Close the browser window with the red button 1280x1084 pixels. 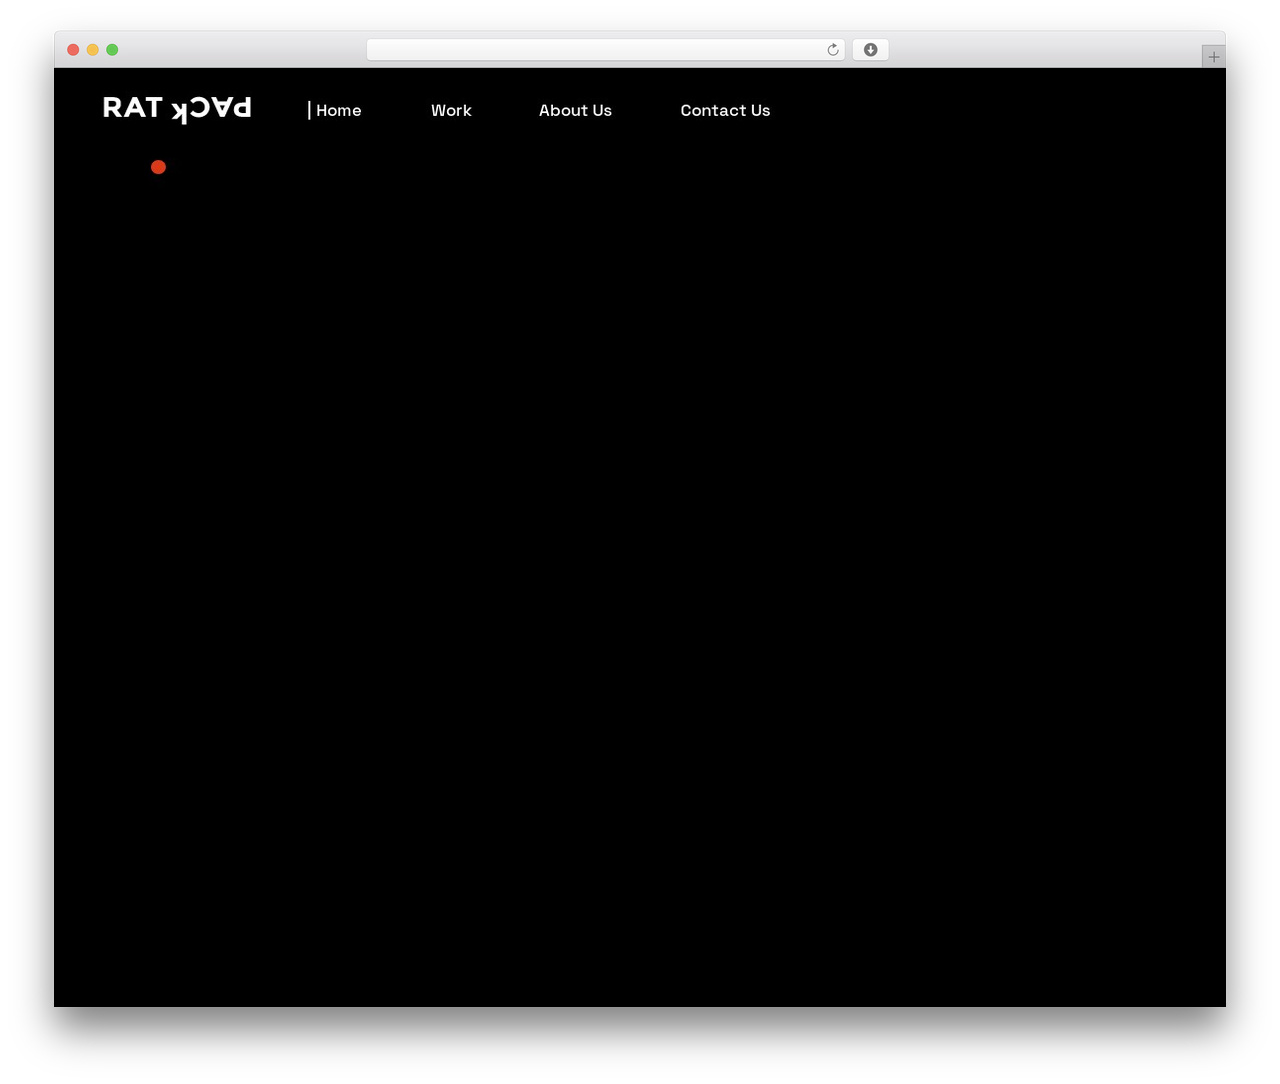[73, 50]
